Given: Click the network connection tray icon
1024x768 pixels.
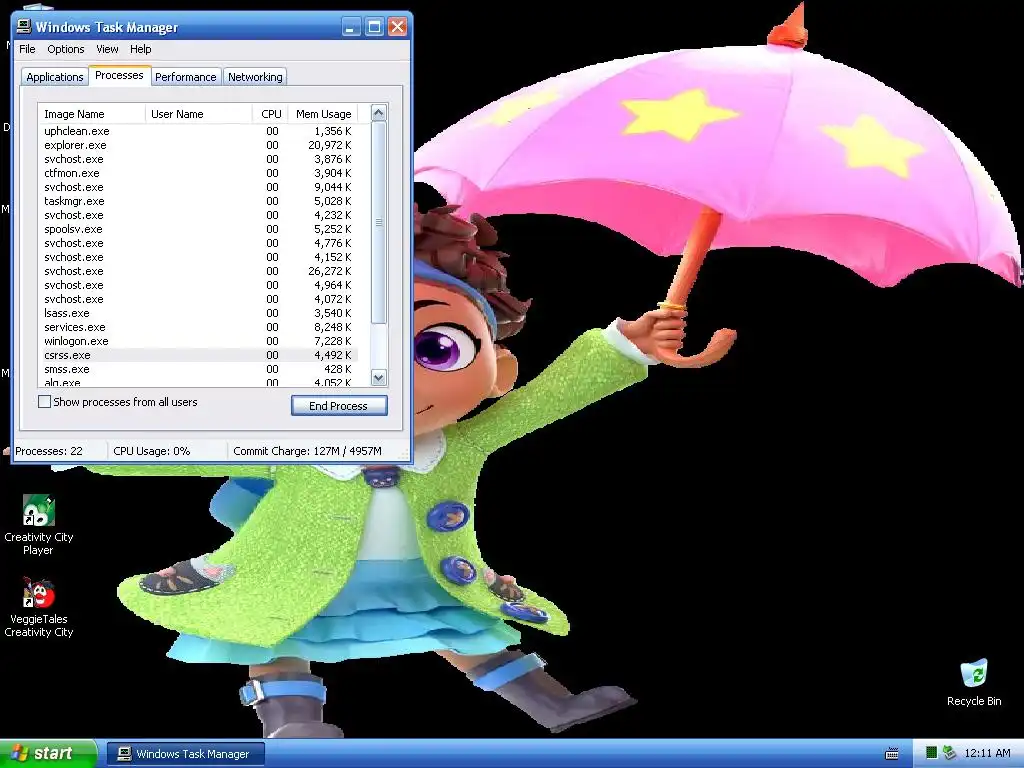Looking at the screenshot, I should [949, 753].
